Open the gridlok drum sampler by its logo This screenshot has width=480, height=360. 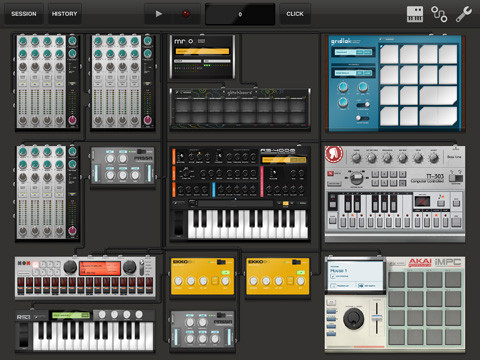tap(341, 41)
